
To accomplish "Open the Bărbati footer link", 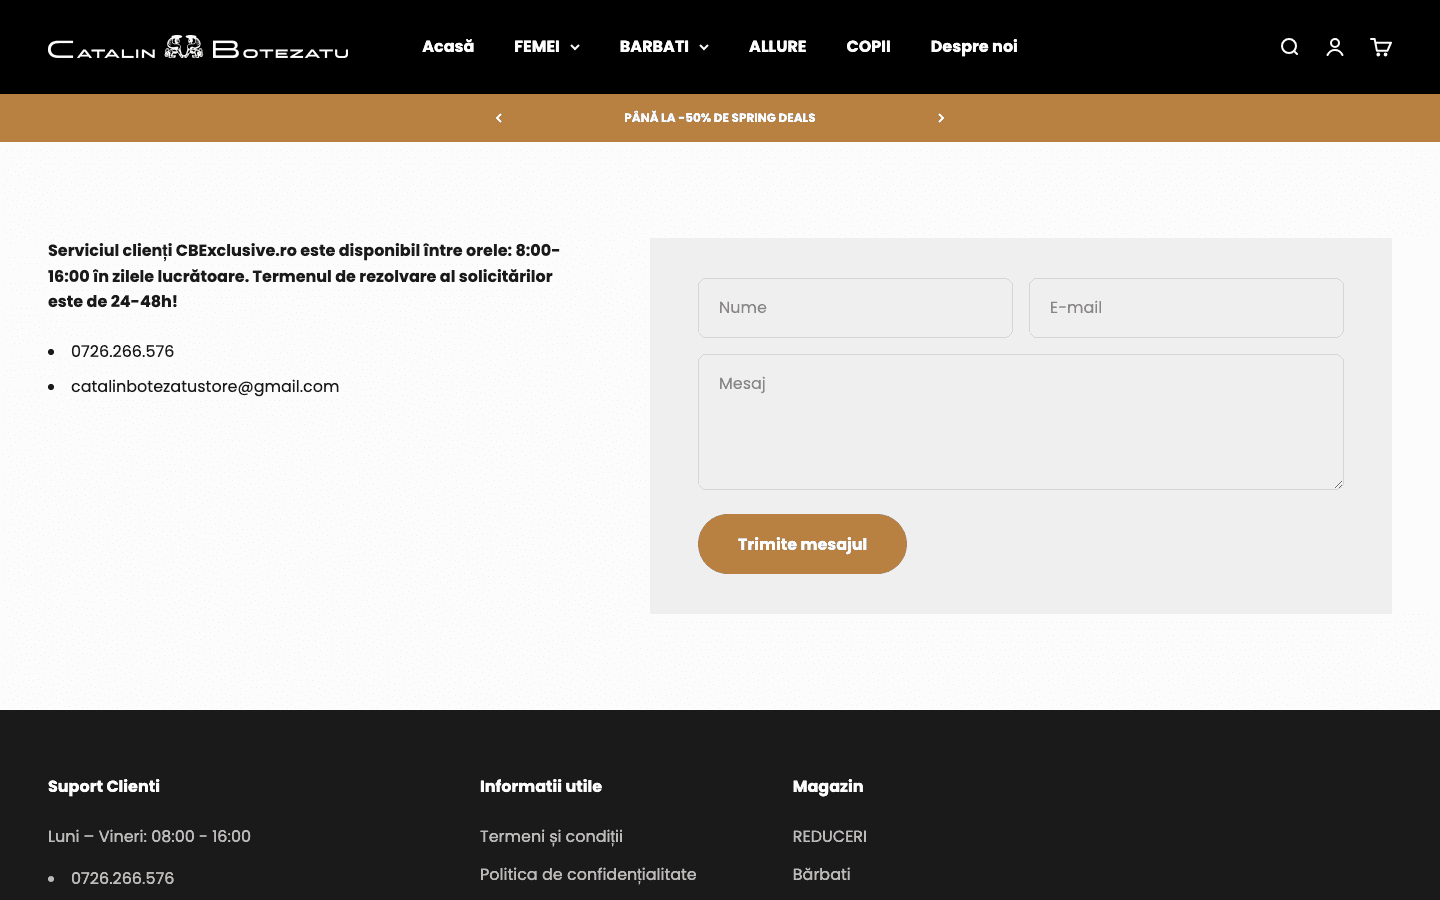I will (822, 874).
